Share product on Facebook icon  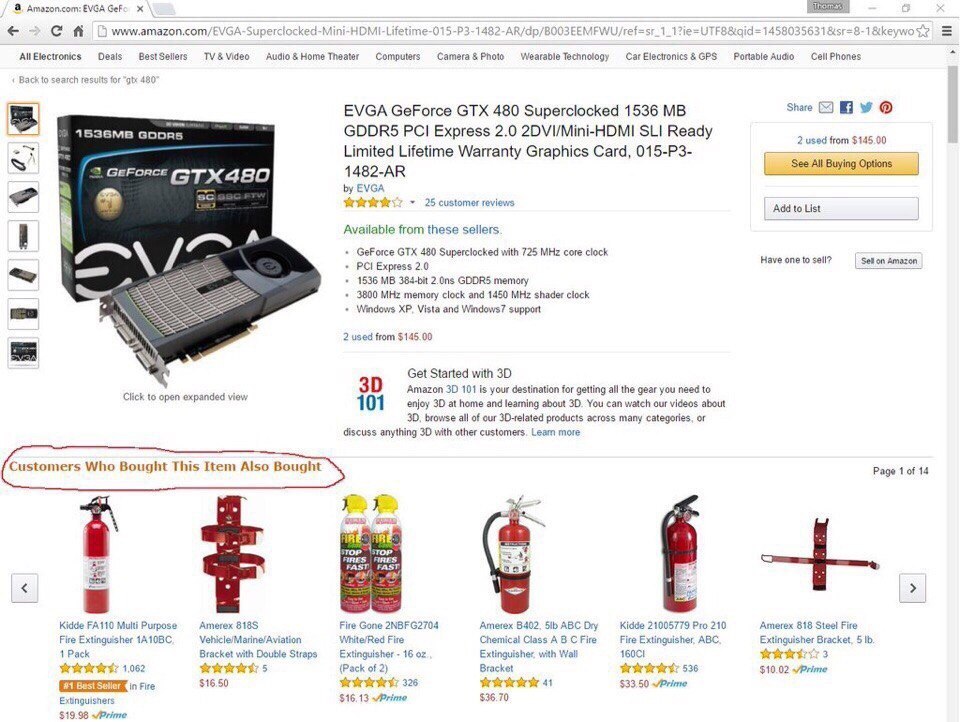846,107
